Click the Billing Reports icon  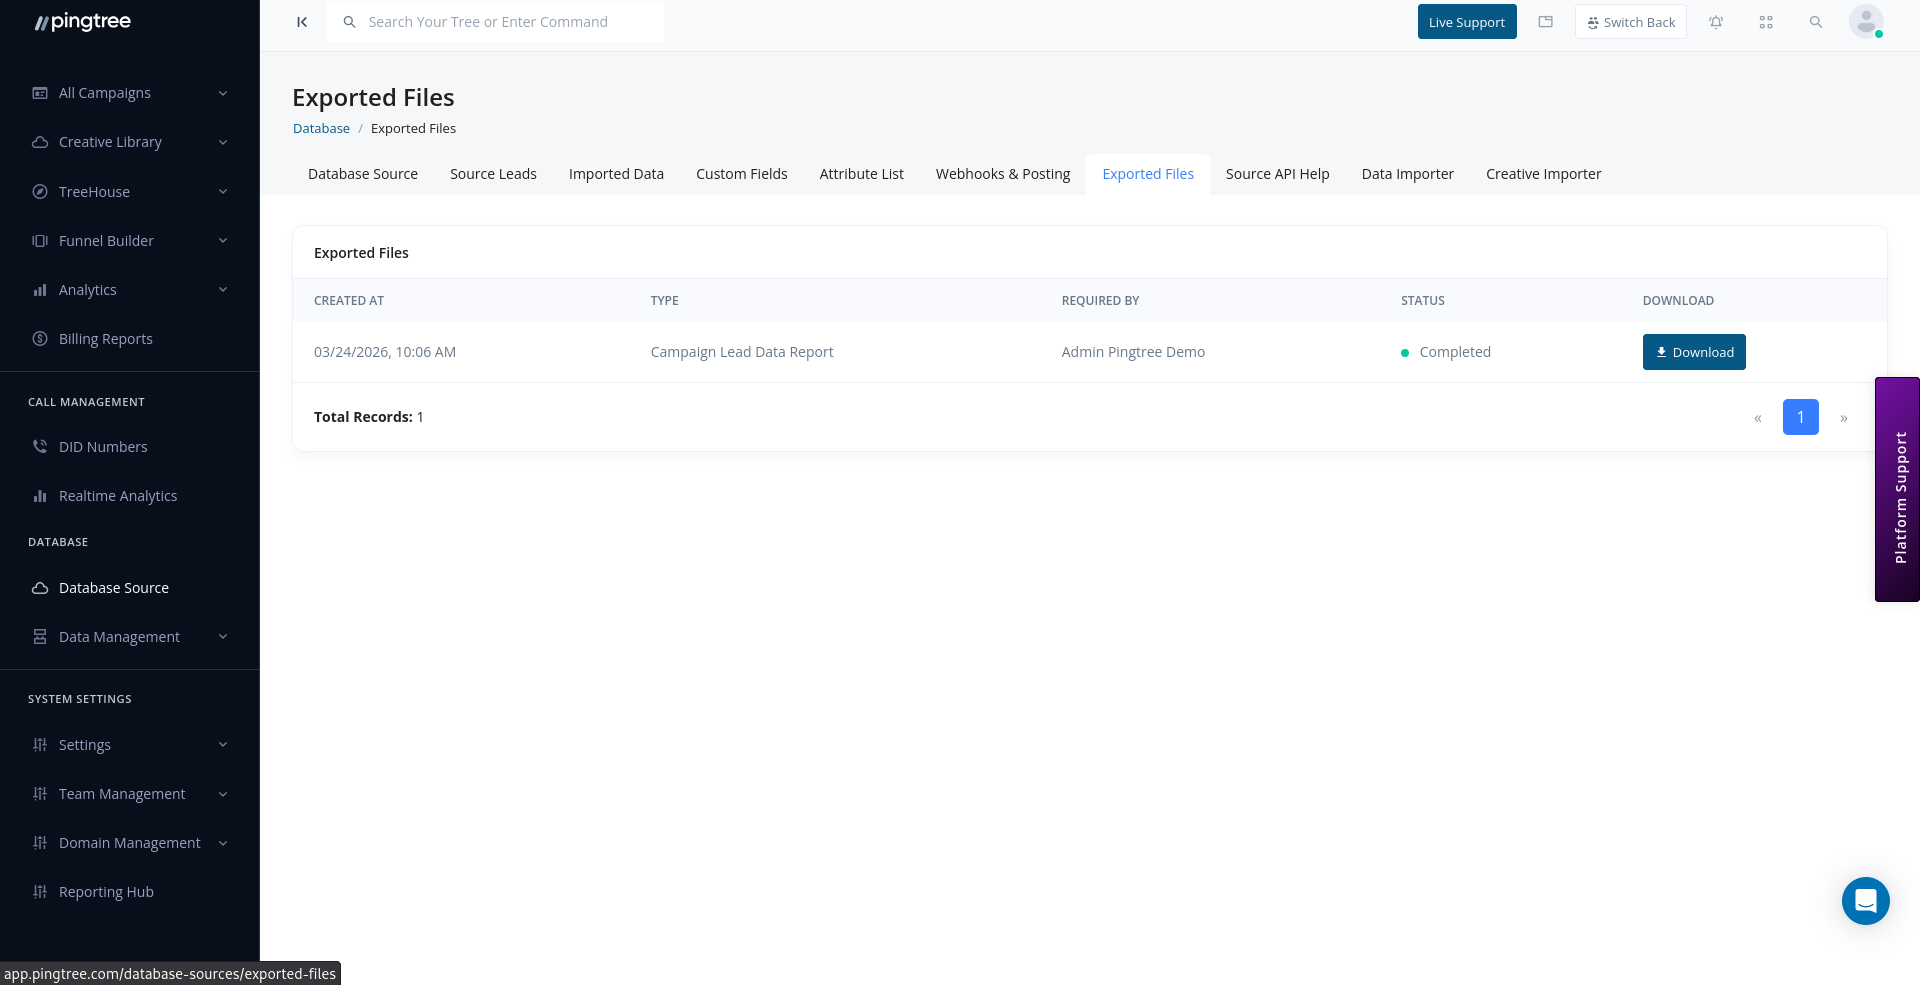coord(40,338)
